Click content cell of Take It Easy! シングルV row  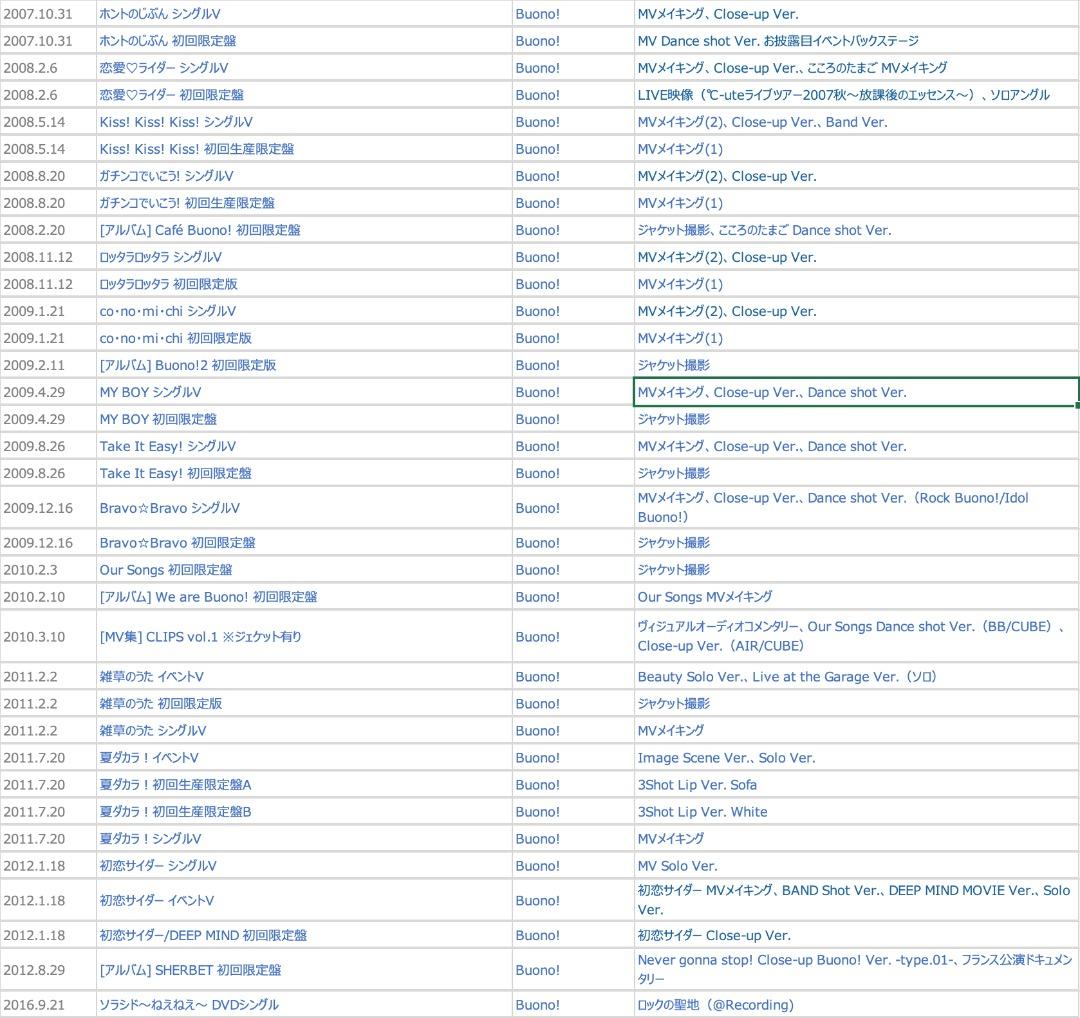[856, 446]
